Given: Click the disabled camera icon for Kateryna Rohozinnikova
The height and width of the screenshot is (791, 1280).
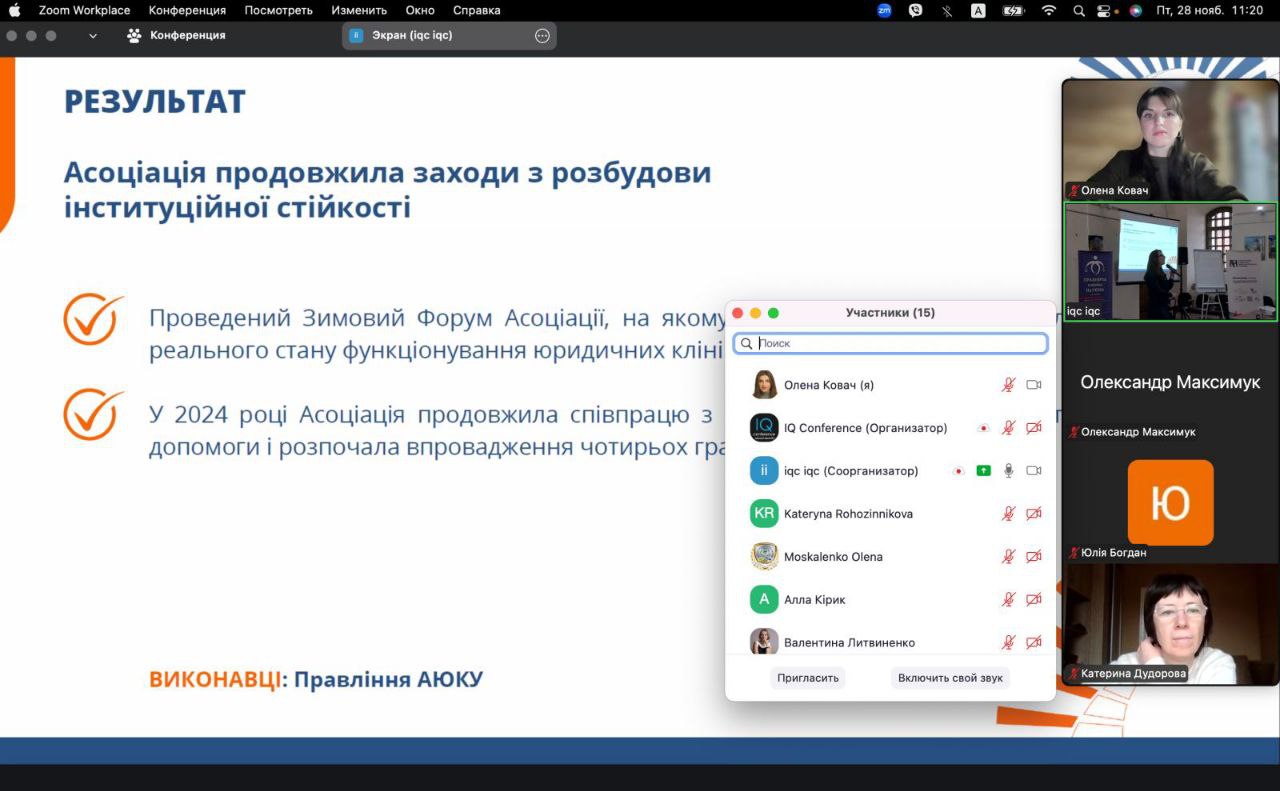Looking at the screenshot, I should pos(1034,514).
